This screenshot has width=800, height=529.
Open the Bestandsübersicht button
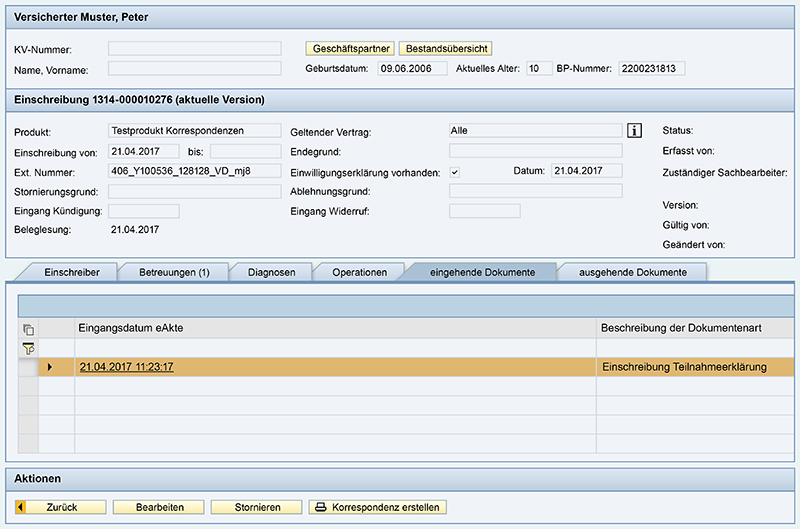click(445, 48)
